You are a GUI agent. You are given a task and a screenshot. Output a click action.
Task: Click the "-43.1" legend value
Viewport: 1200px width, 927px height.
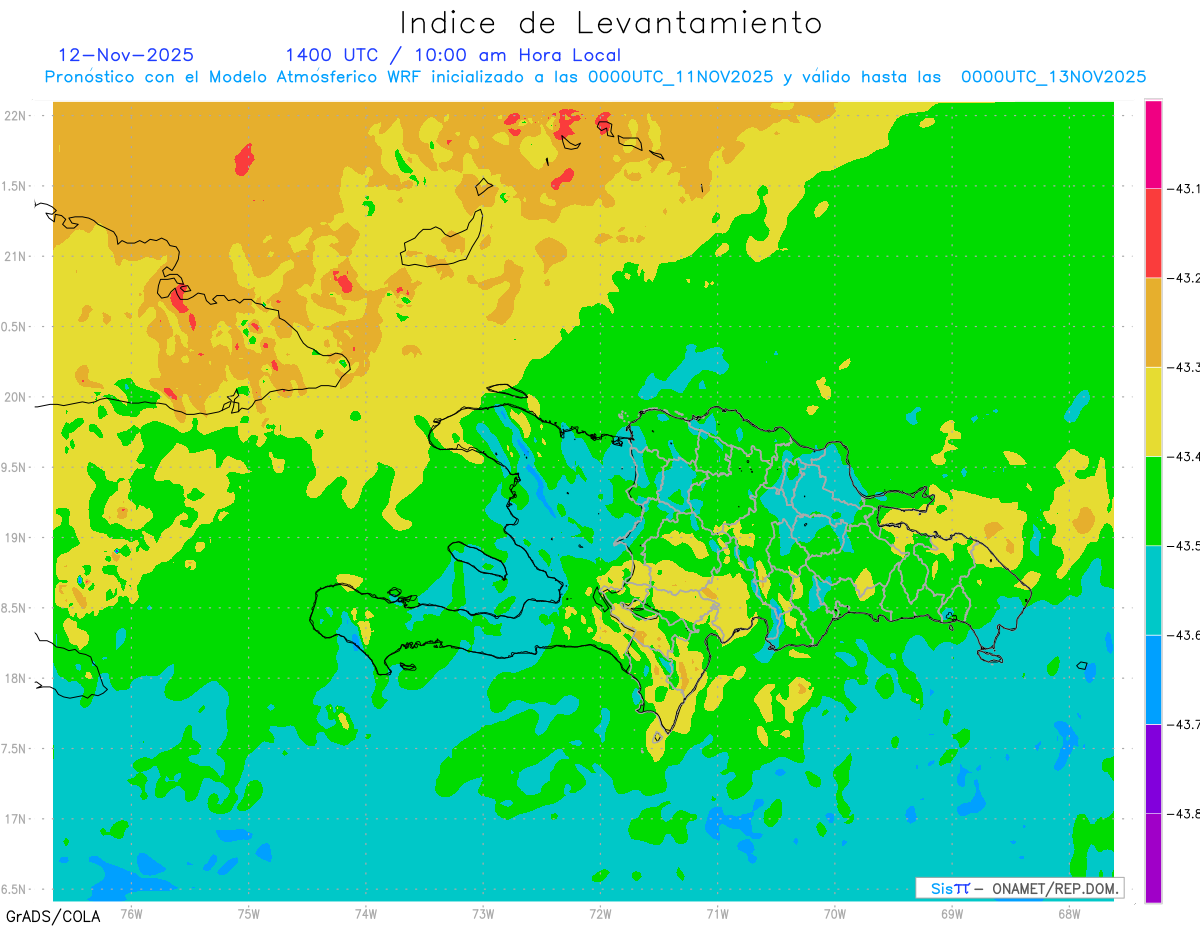pos(1184,188)
